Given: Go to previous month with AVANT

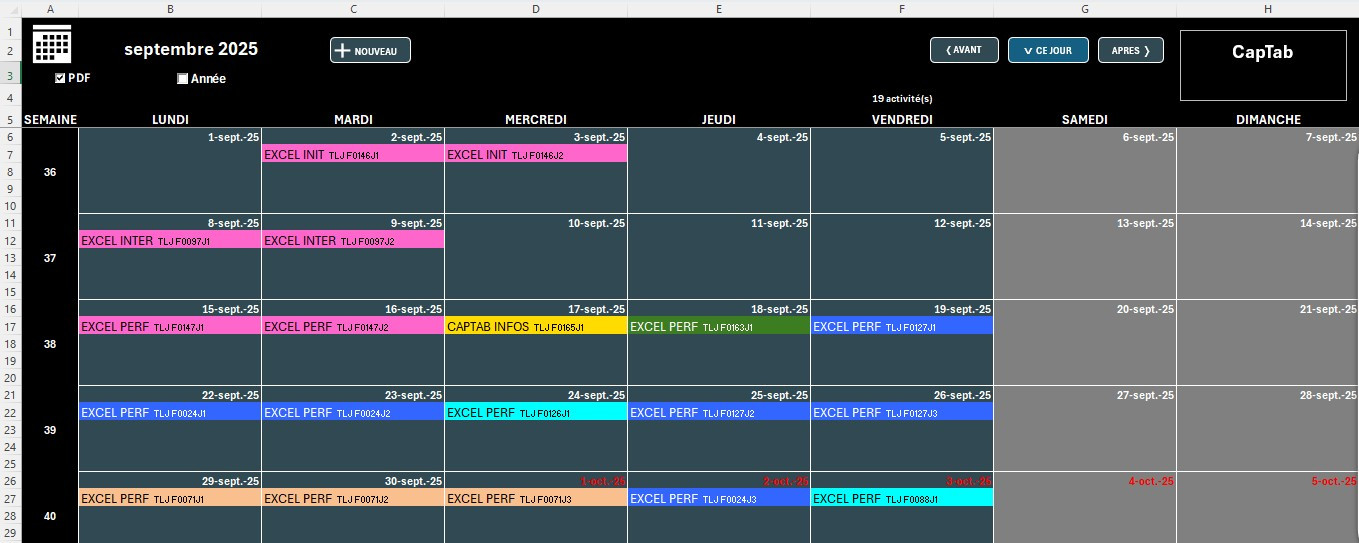Looking at the screenshot, I should pyautogui.click(x=964, y=50).
